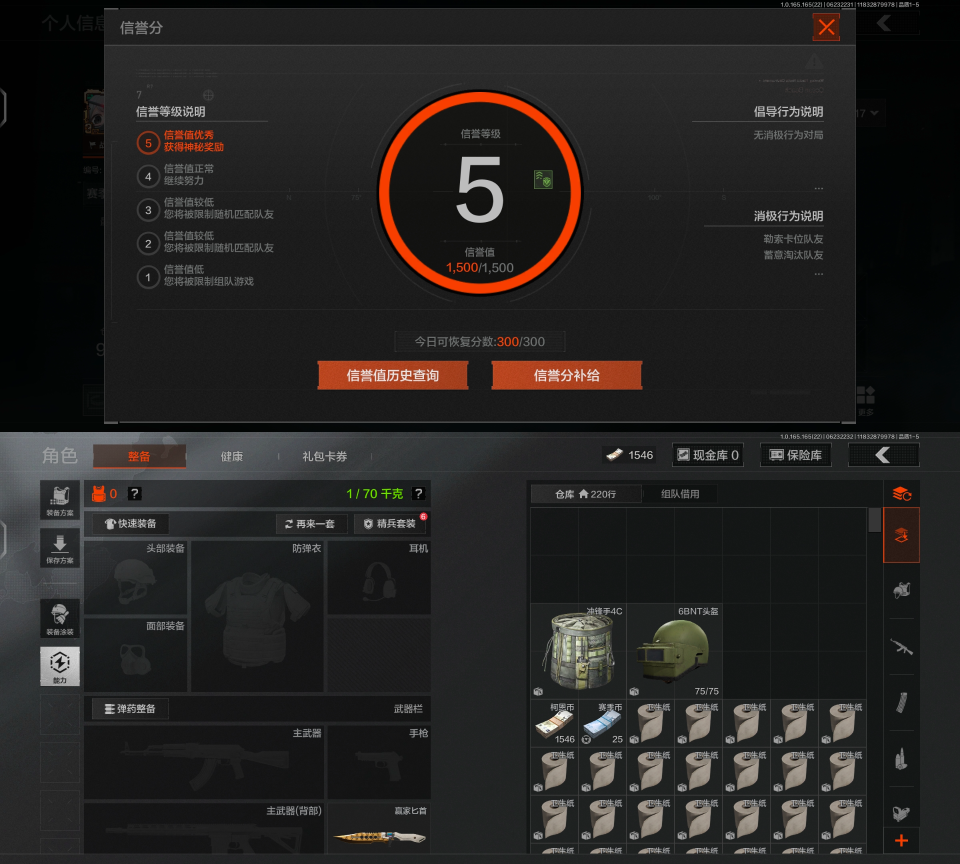Click 快速装备 quick equip button
Screen dimensions: 960x864
tap(130, 524)
